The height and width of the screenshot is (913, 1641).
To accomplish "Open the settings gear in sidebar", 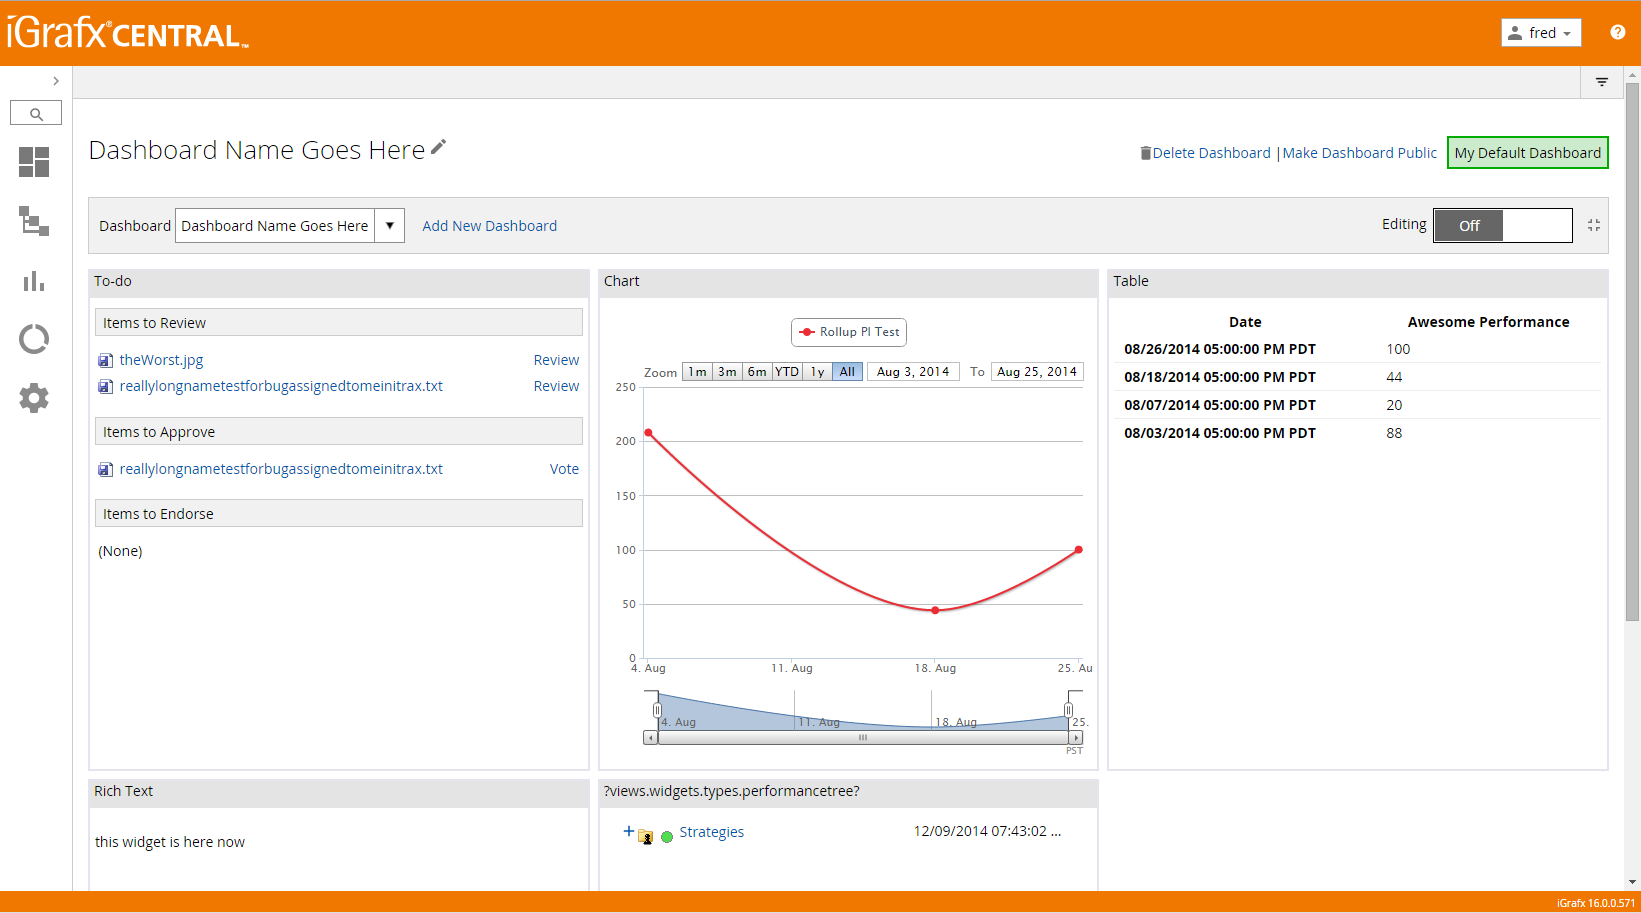I will [34, 398].
